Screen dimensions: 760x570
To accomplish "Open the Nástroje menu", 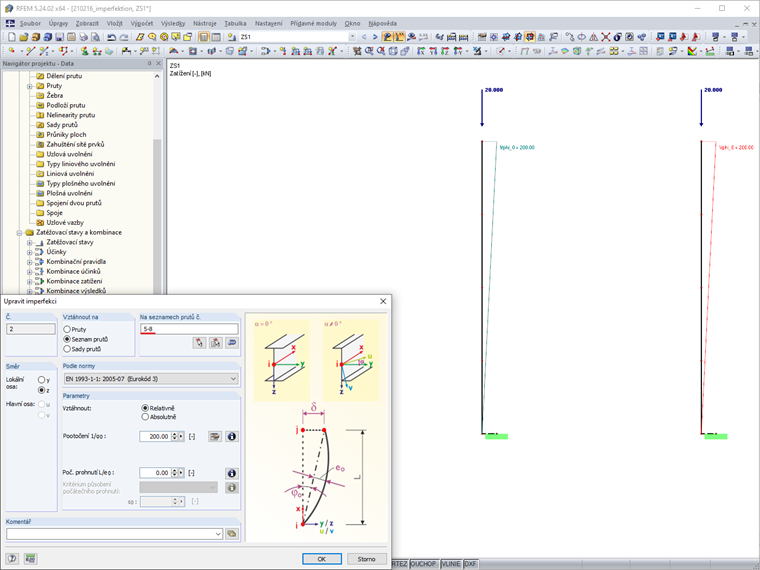I will click(x=205, y=23).
